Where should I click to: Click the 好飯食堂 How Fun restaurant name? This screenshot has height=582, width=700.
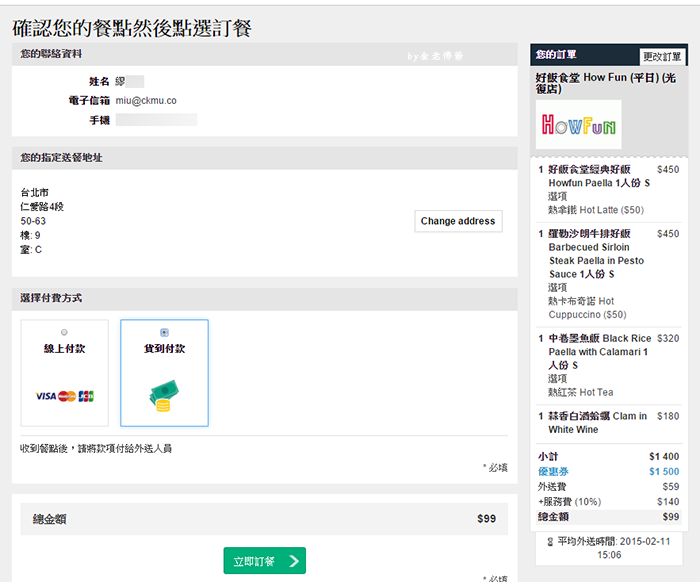(x=606, y=83)
